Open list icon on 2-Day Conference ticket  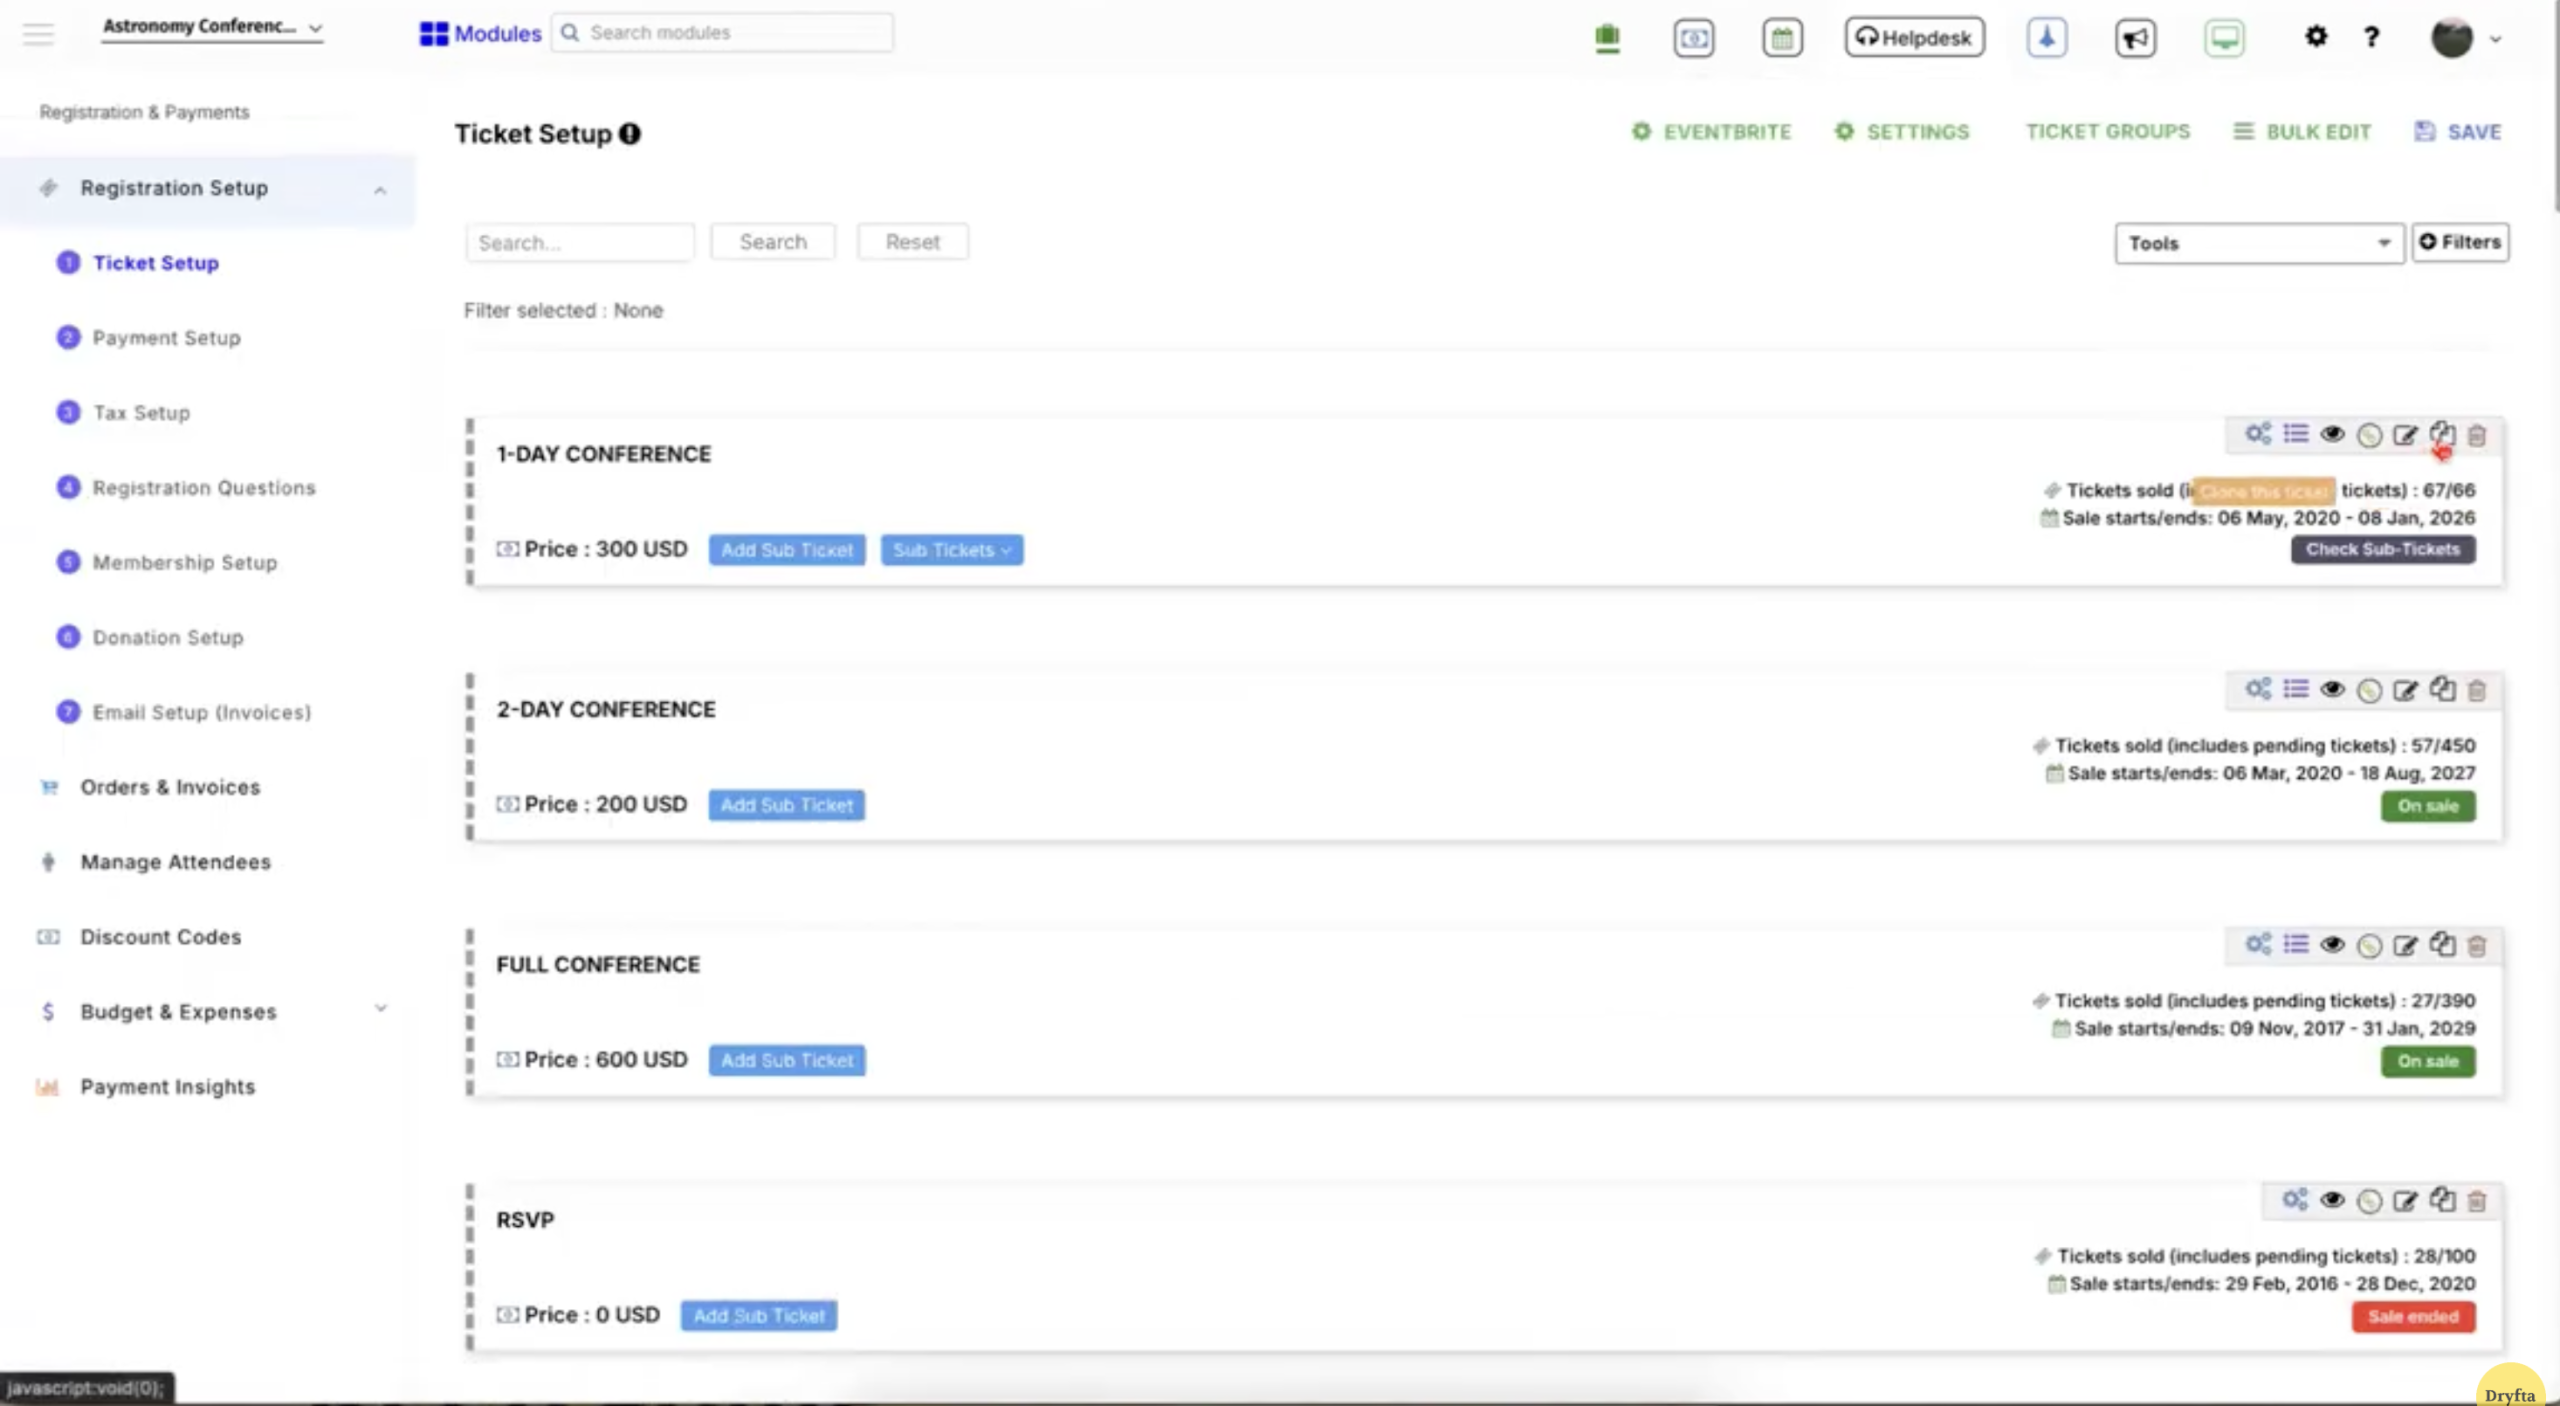(2295, 689)
